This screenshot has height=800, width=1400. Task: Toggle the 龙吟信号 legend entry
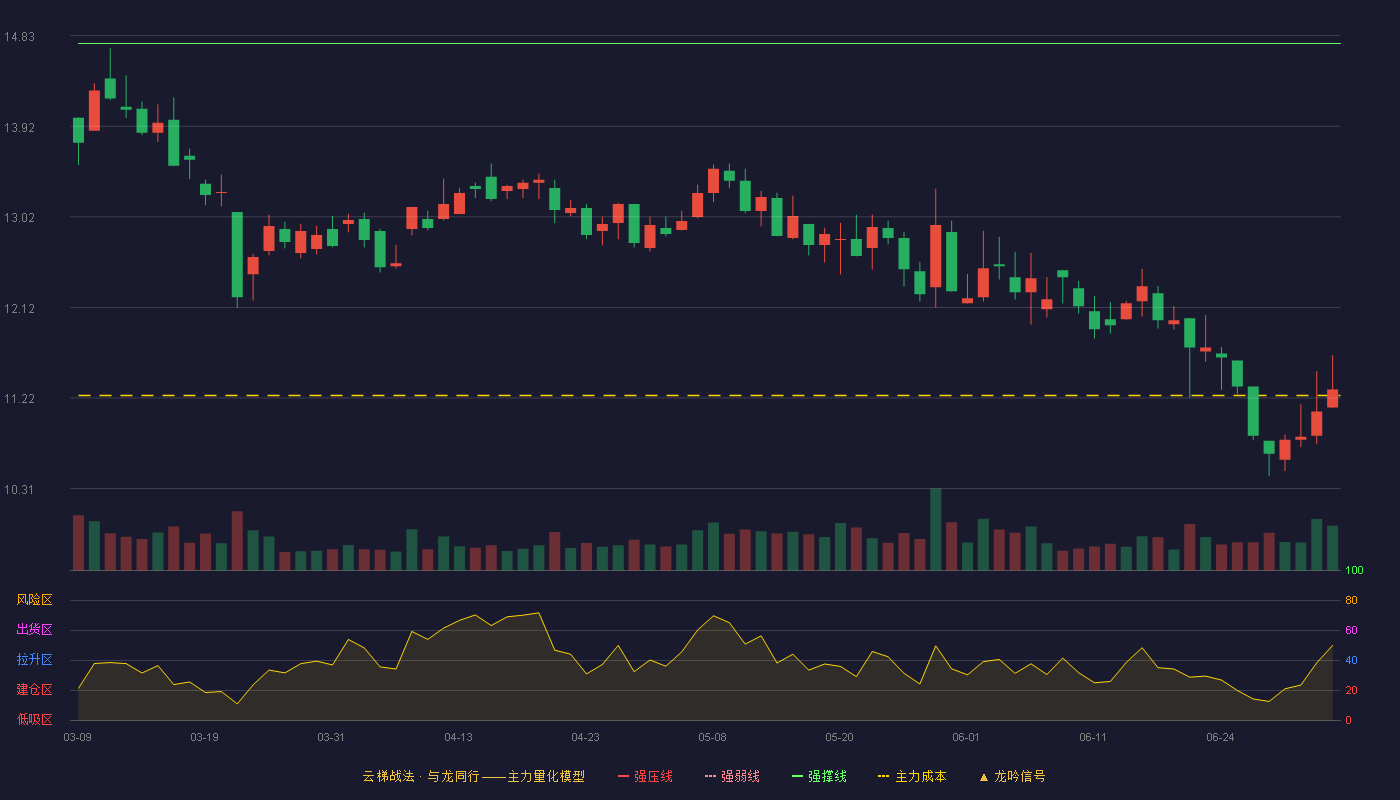pyautogui.click(x=1012, y=776)
